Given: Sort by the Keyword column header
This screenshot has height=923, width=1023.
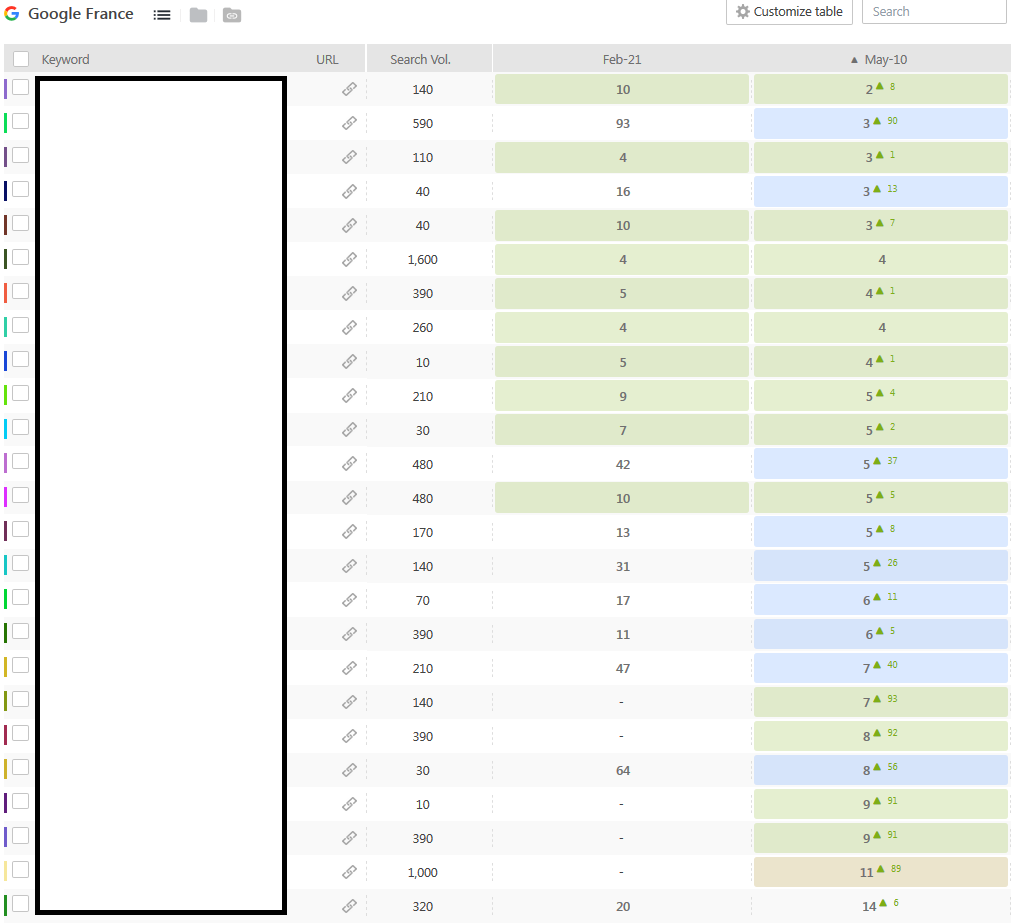Looking at the screenshot, I should [65, 59].
